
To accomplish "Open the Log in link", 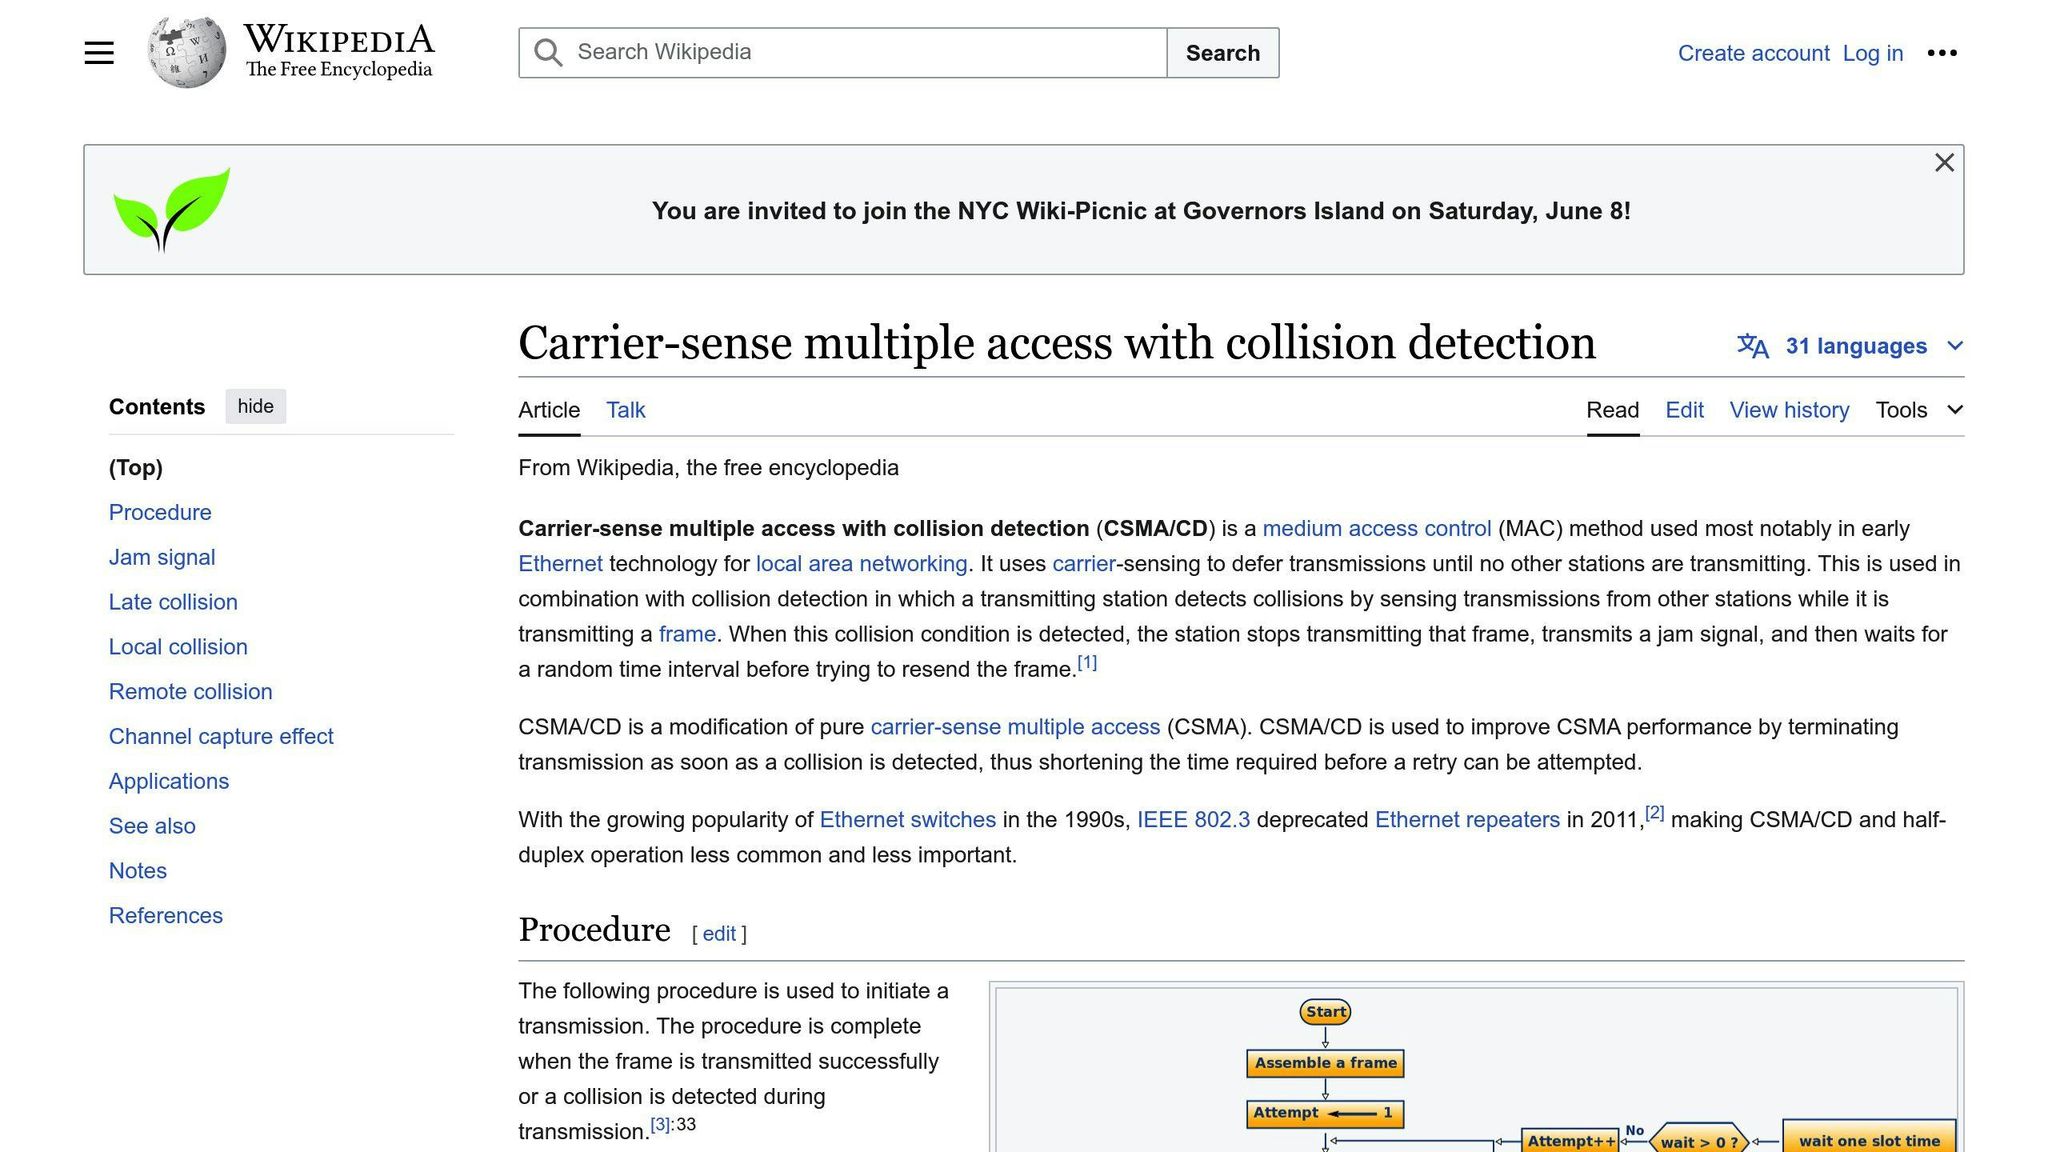I will point(1872,53).
